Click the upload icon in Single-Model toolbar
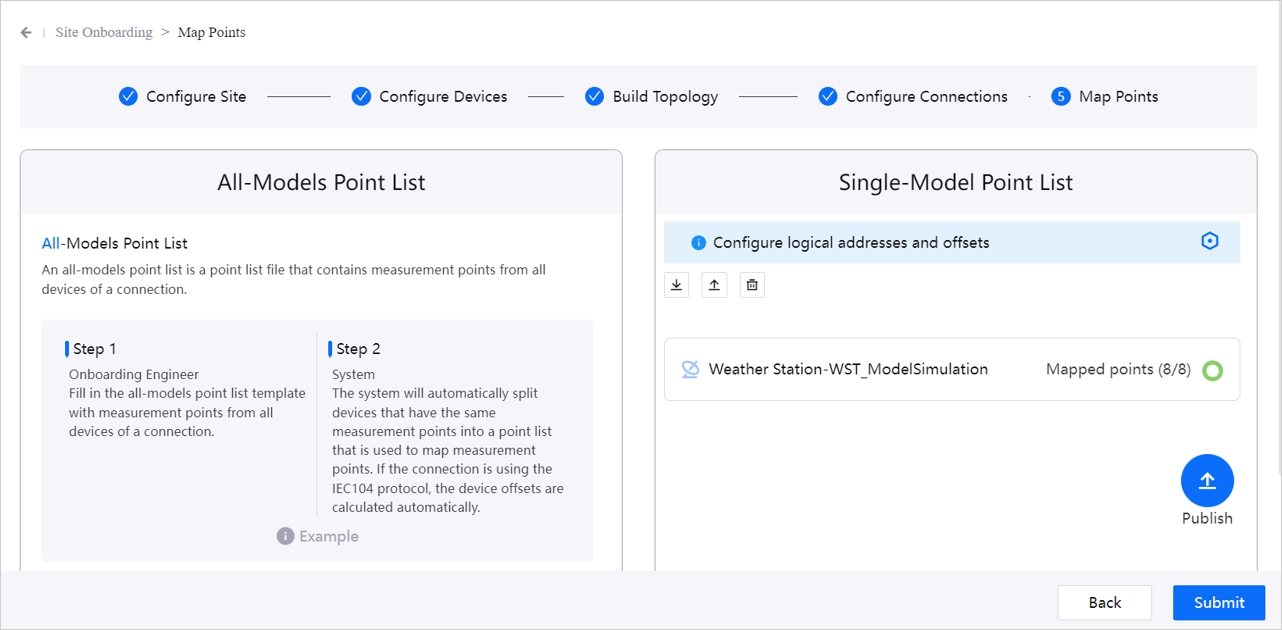 (x=714, y=285)
